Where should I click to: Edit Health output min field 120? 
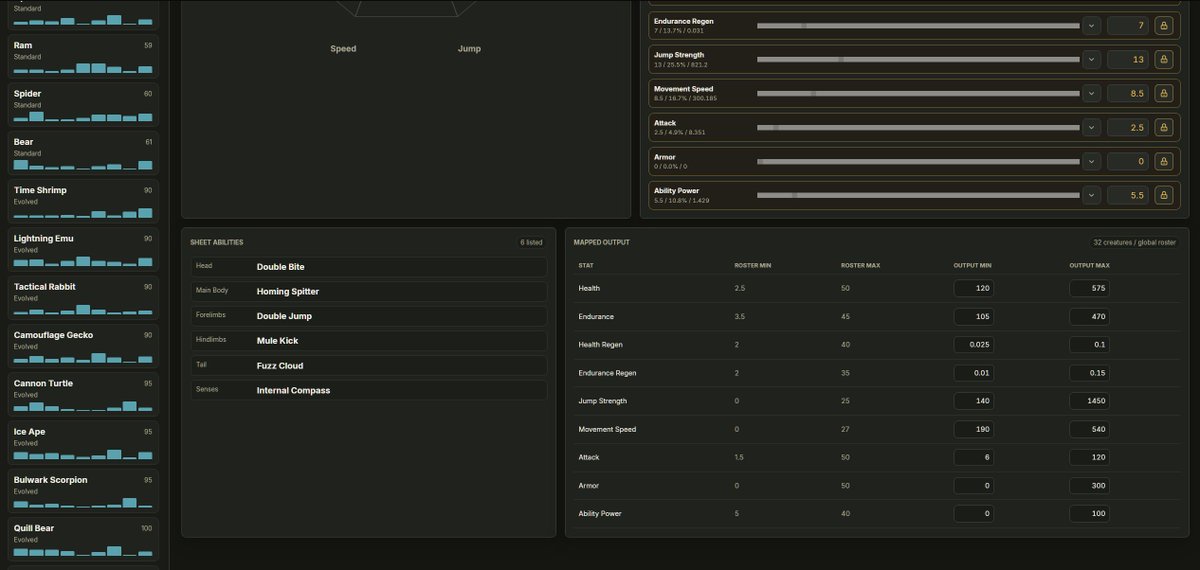pyautogui.click(x=973, y=288)
